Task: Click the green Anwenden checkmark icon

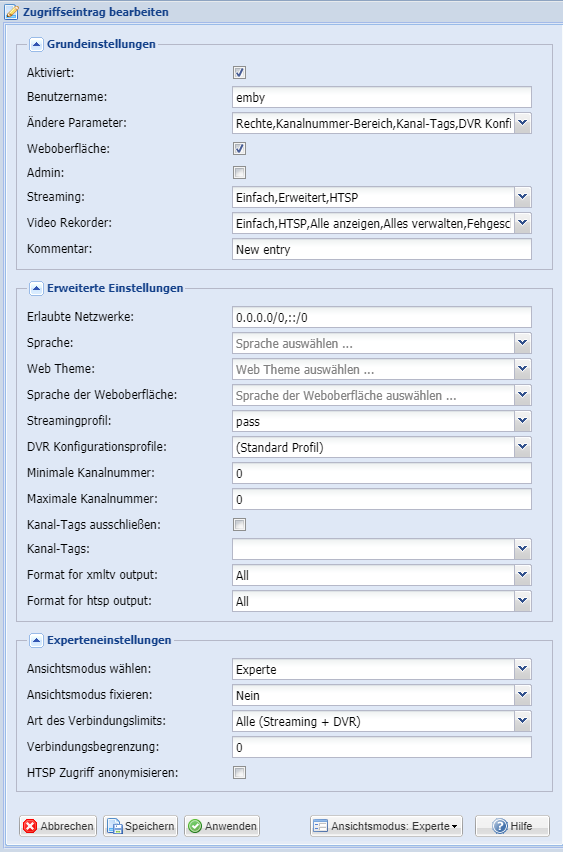Action: click(195, 826)
